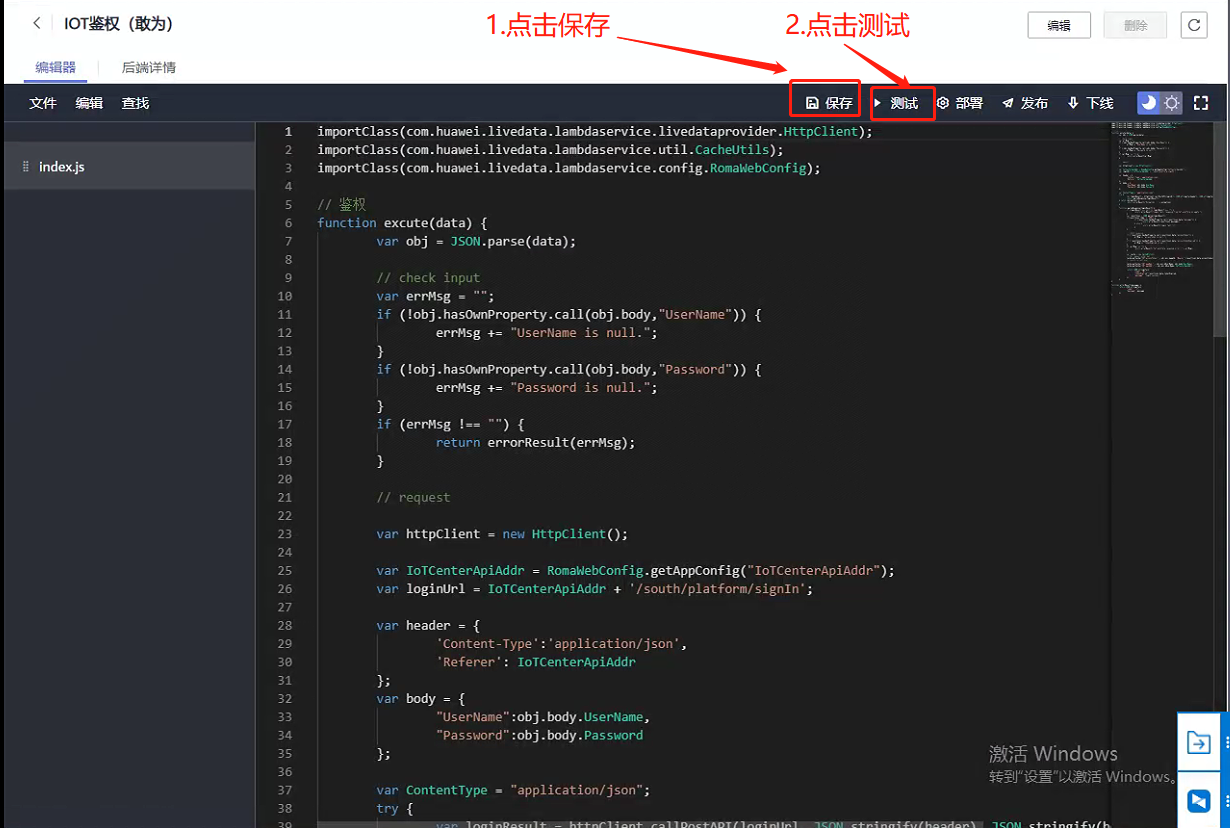Screen dimensions: 1230x828
Task: Switch editor to light sun theme
Action: tap(1172, 103)
